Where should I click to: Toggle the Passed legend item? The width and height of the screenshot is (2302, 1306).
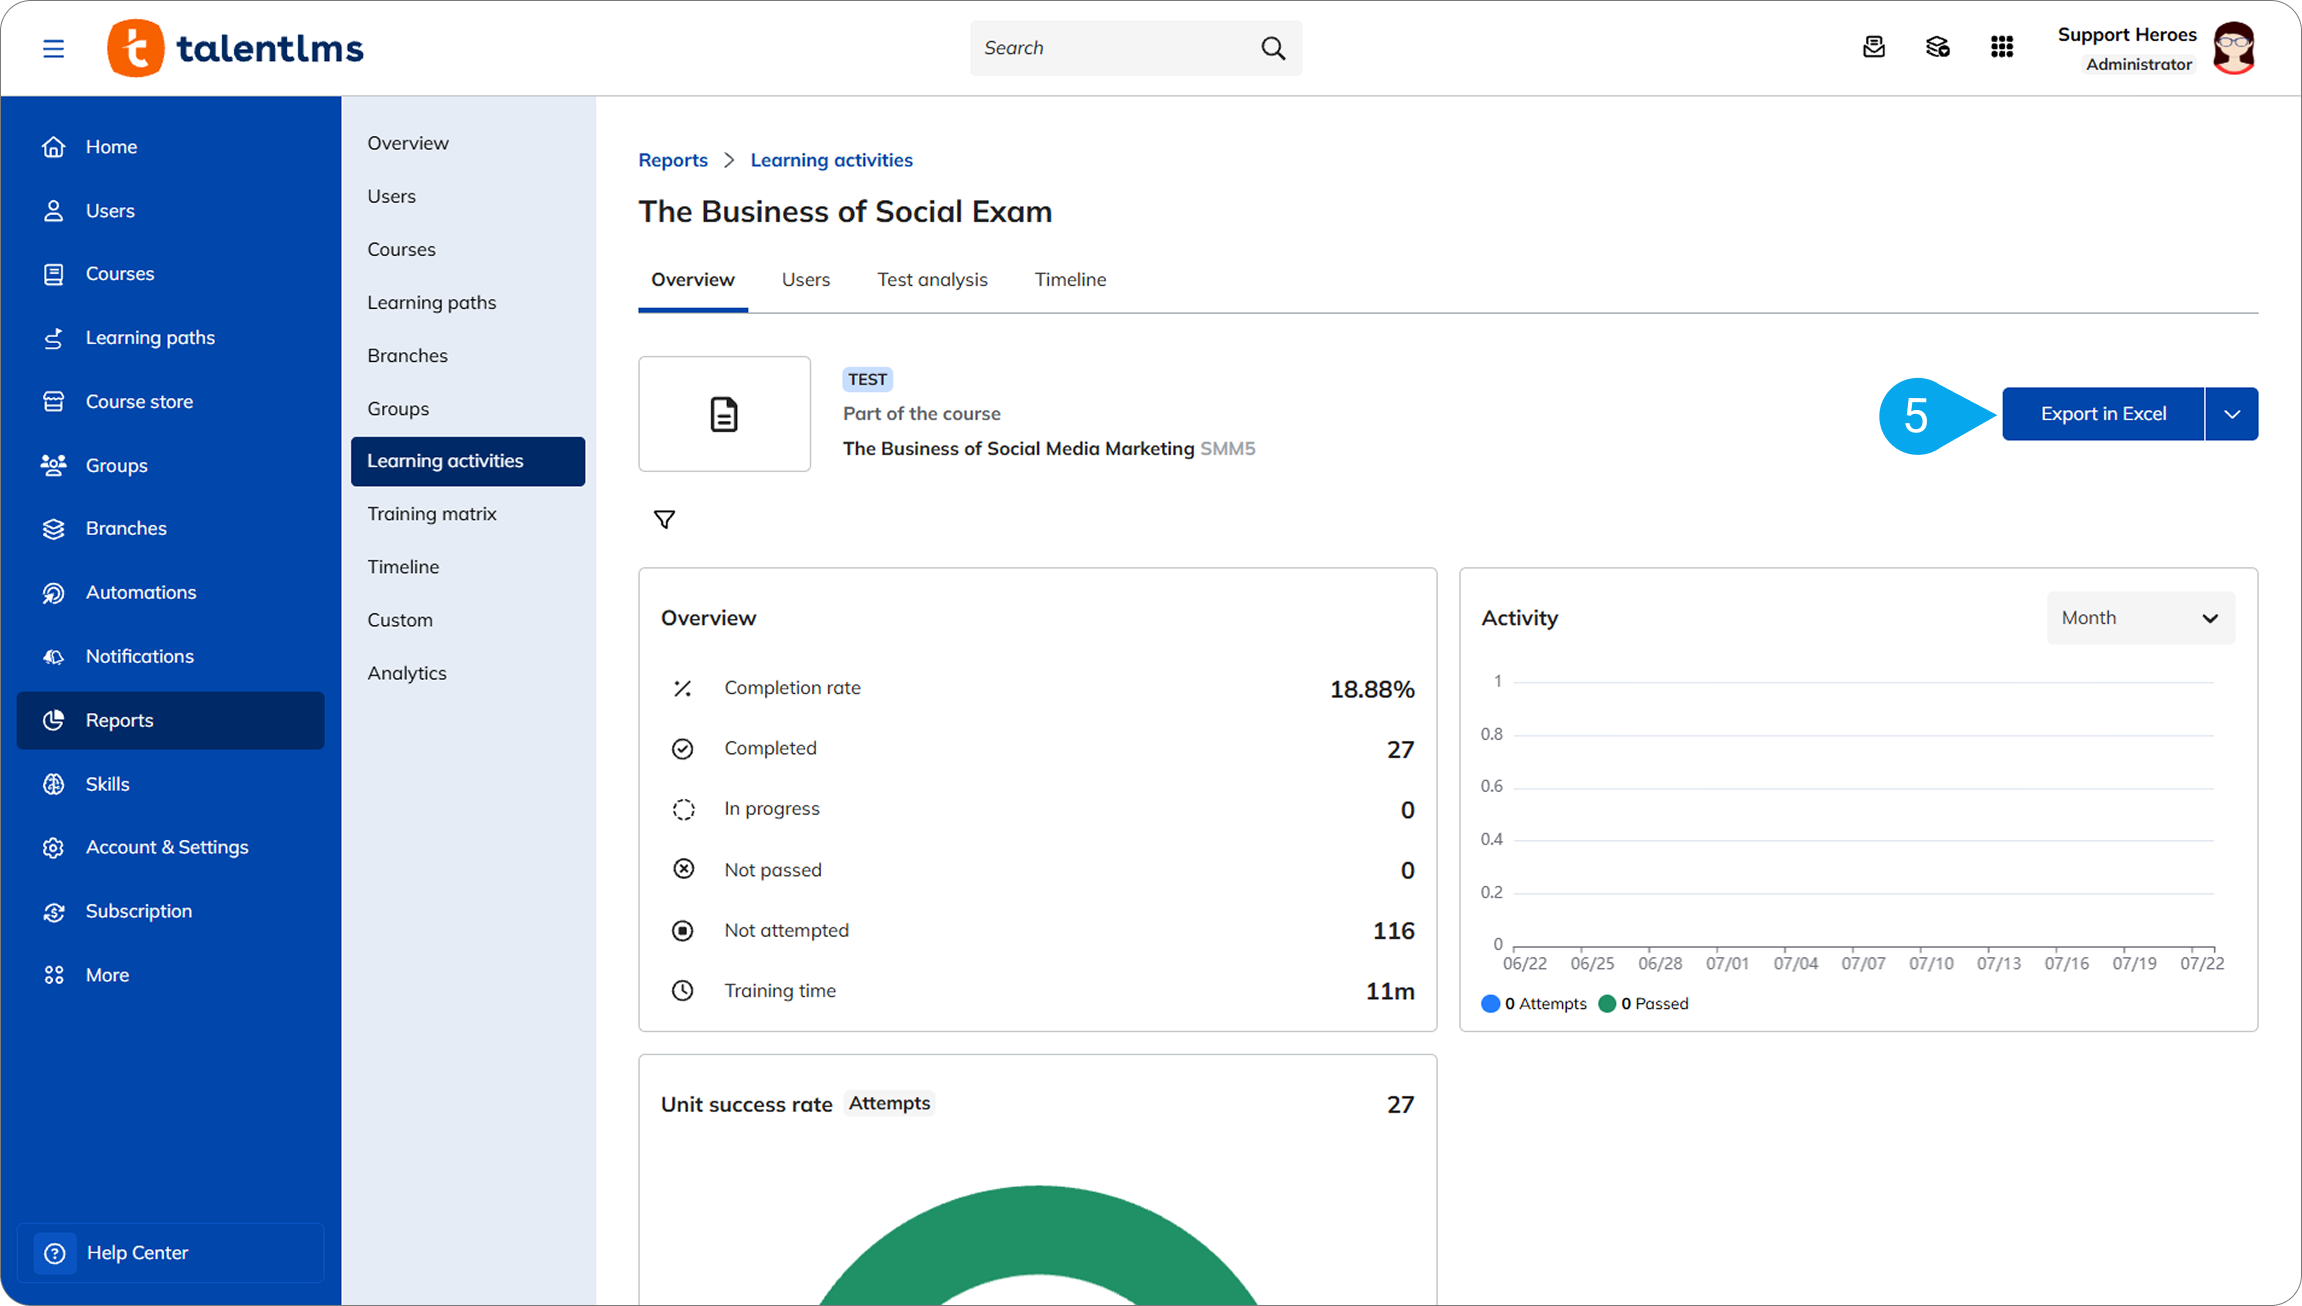click(x=1644, y=1004)
